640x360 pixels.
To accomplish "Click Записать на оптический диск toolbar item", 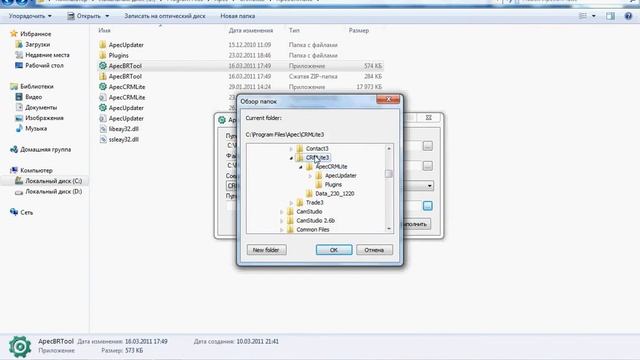I will (x=165, y=16).
